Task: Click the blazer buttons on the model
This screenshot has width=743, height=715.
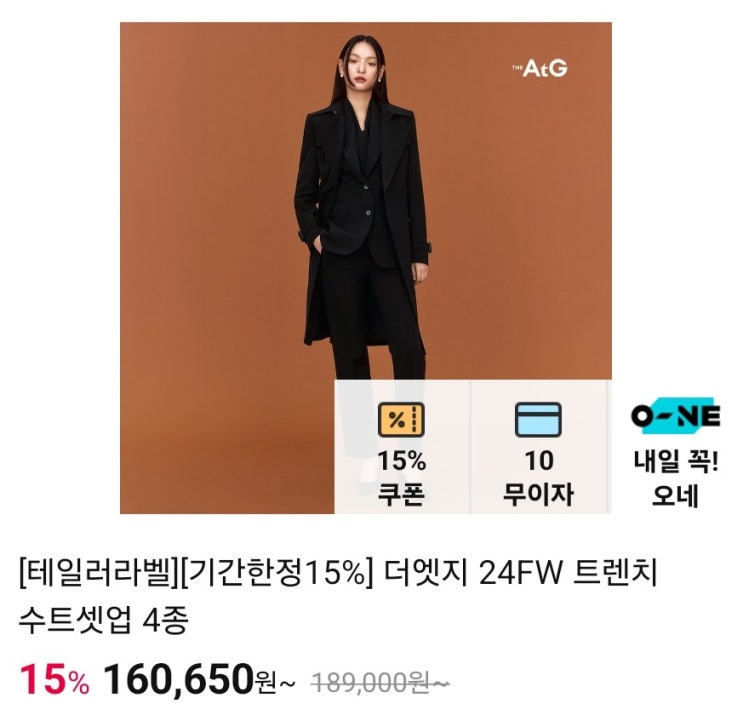Action: point(367,199)
